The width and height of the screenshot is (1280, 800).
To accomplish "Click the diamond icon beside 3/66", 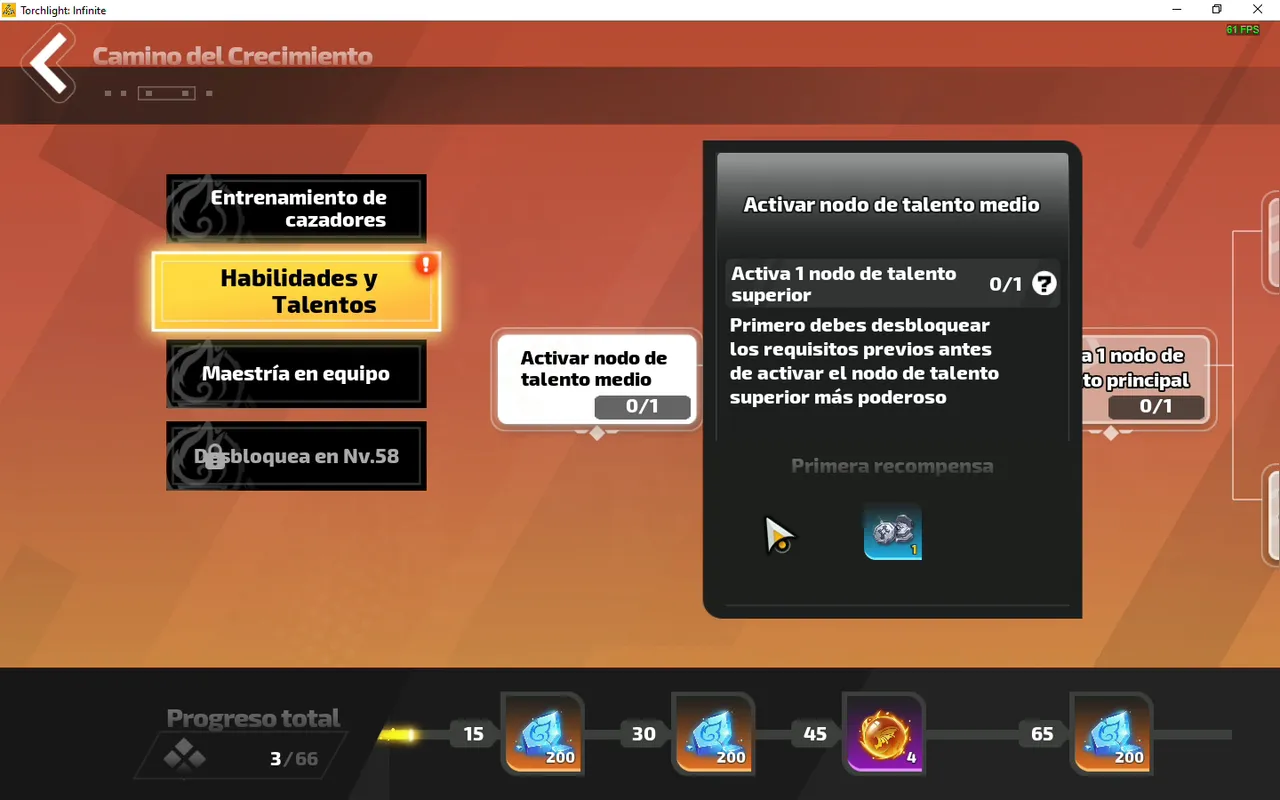I will click(x=185, y=757).
